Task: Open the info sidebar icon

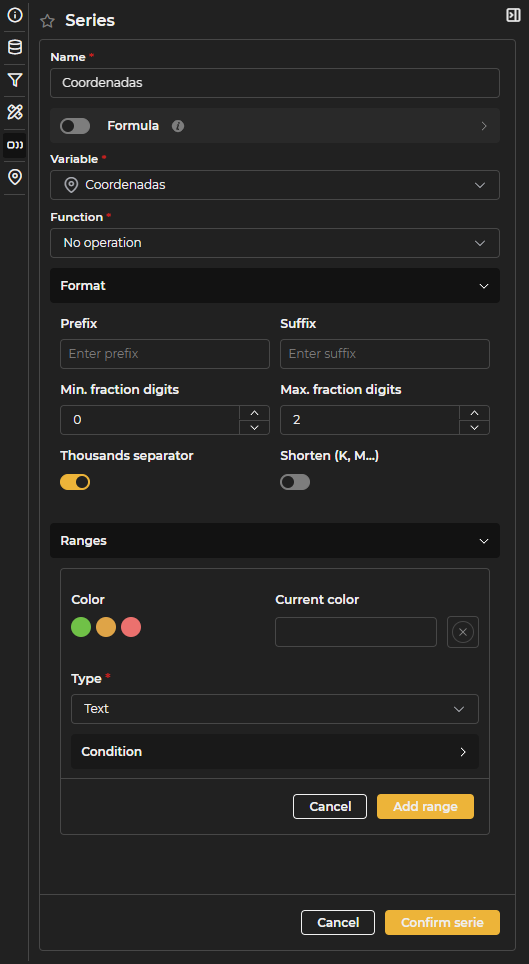Action: (x=14, y=15)
